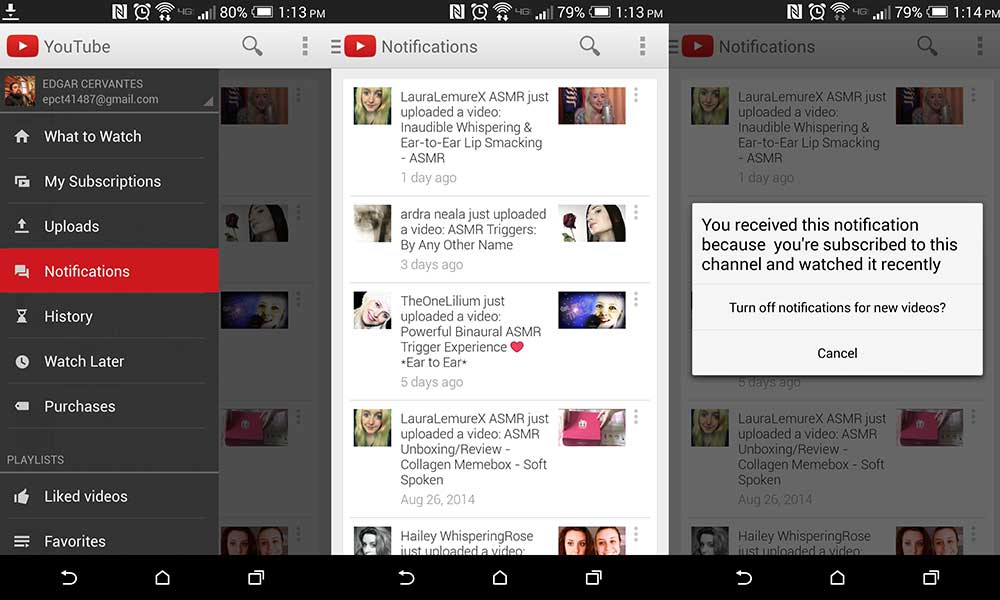Tap the Uploads arrow icon in drawer
Screen dimensions: 1000x600
21,227
